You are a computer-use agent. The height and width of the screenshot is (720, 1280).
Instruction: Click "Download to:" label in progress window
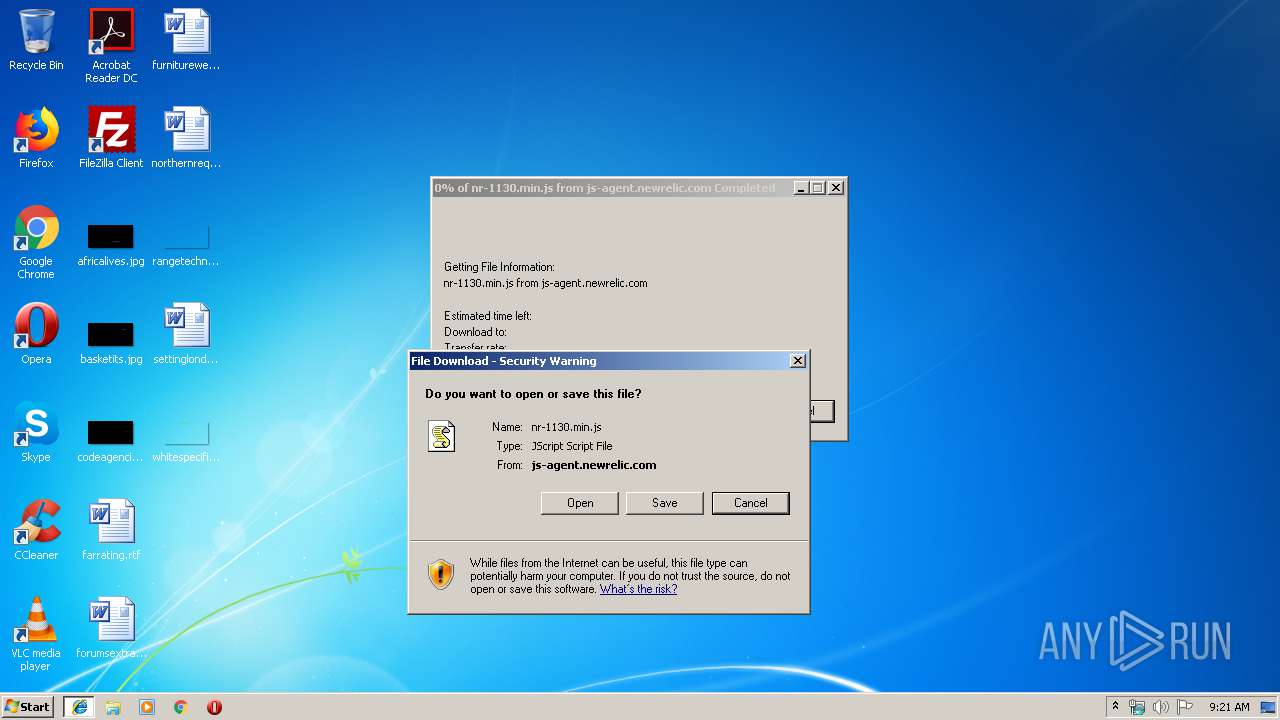tap(475, 332)
